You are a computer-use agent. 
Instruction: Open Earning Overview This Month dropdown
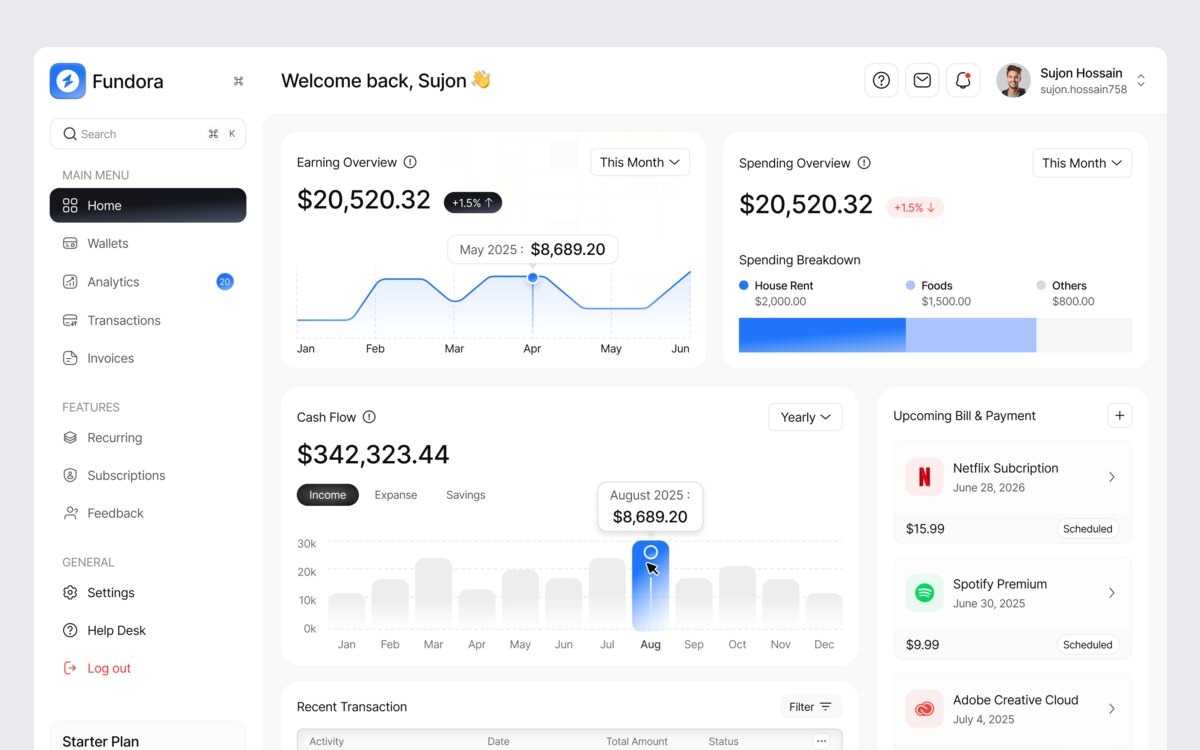tap(640, 162)
